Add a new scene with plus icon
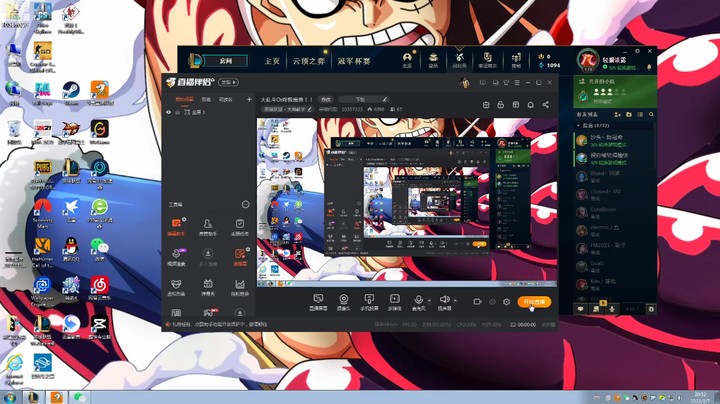 pyautogui.click(x=249, y=99)
